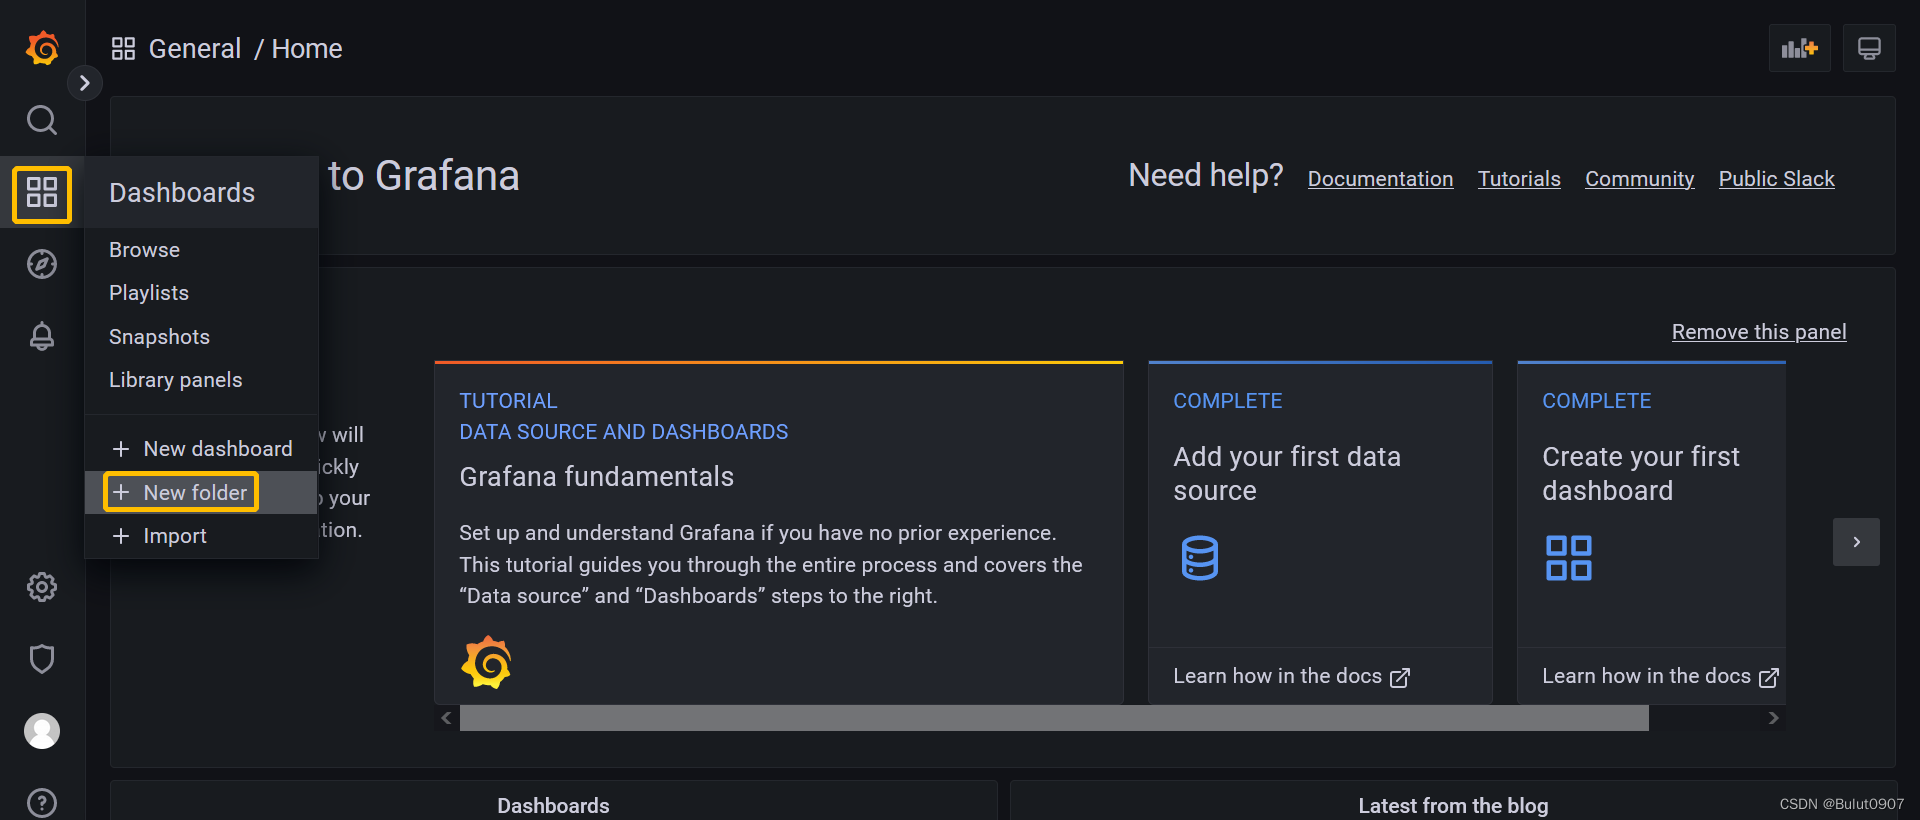This screenshot has width=1920, height=820.
Task: Click the plus icon beside Import
Action: click(x=121, y=536)
